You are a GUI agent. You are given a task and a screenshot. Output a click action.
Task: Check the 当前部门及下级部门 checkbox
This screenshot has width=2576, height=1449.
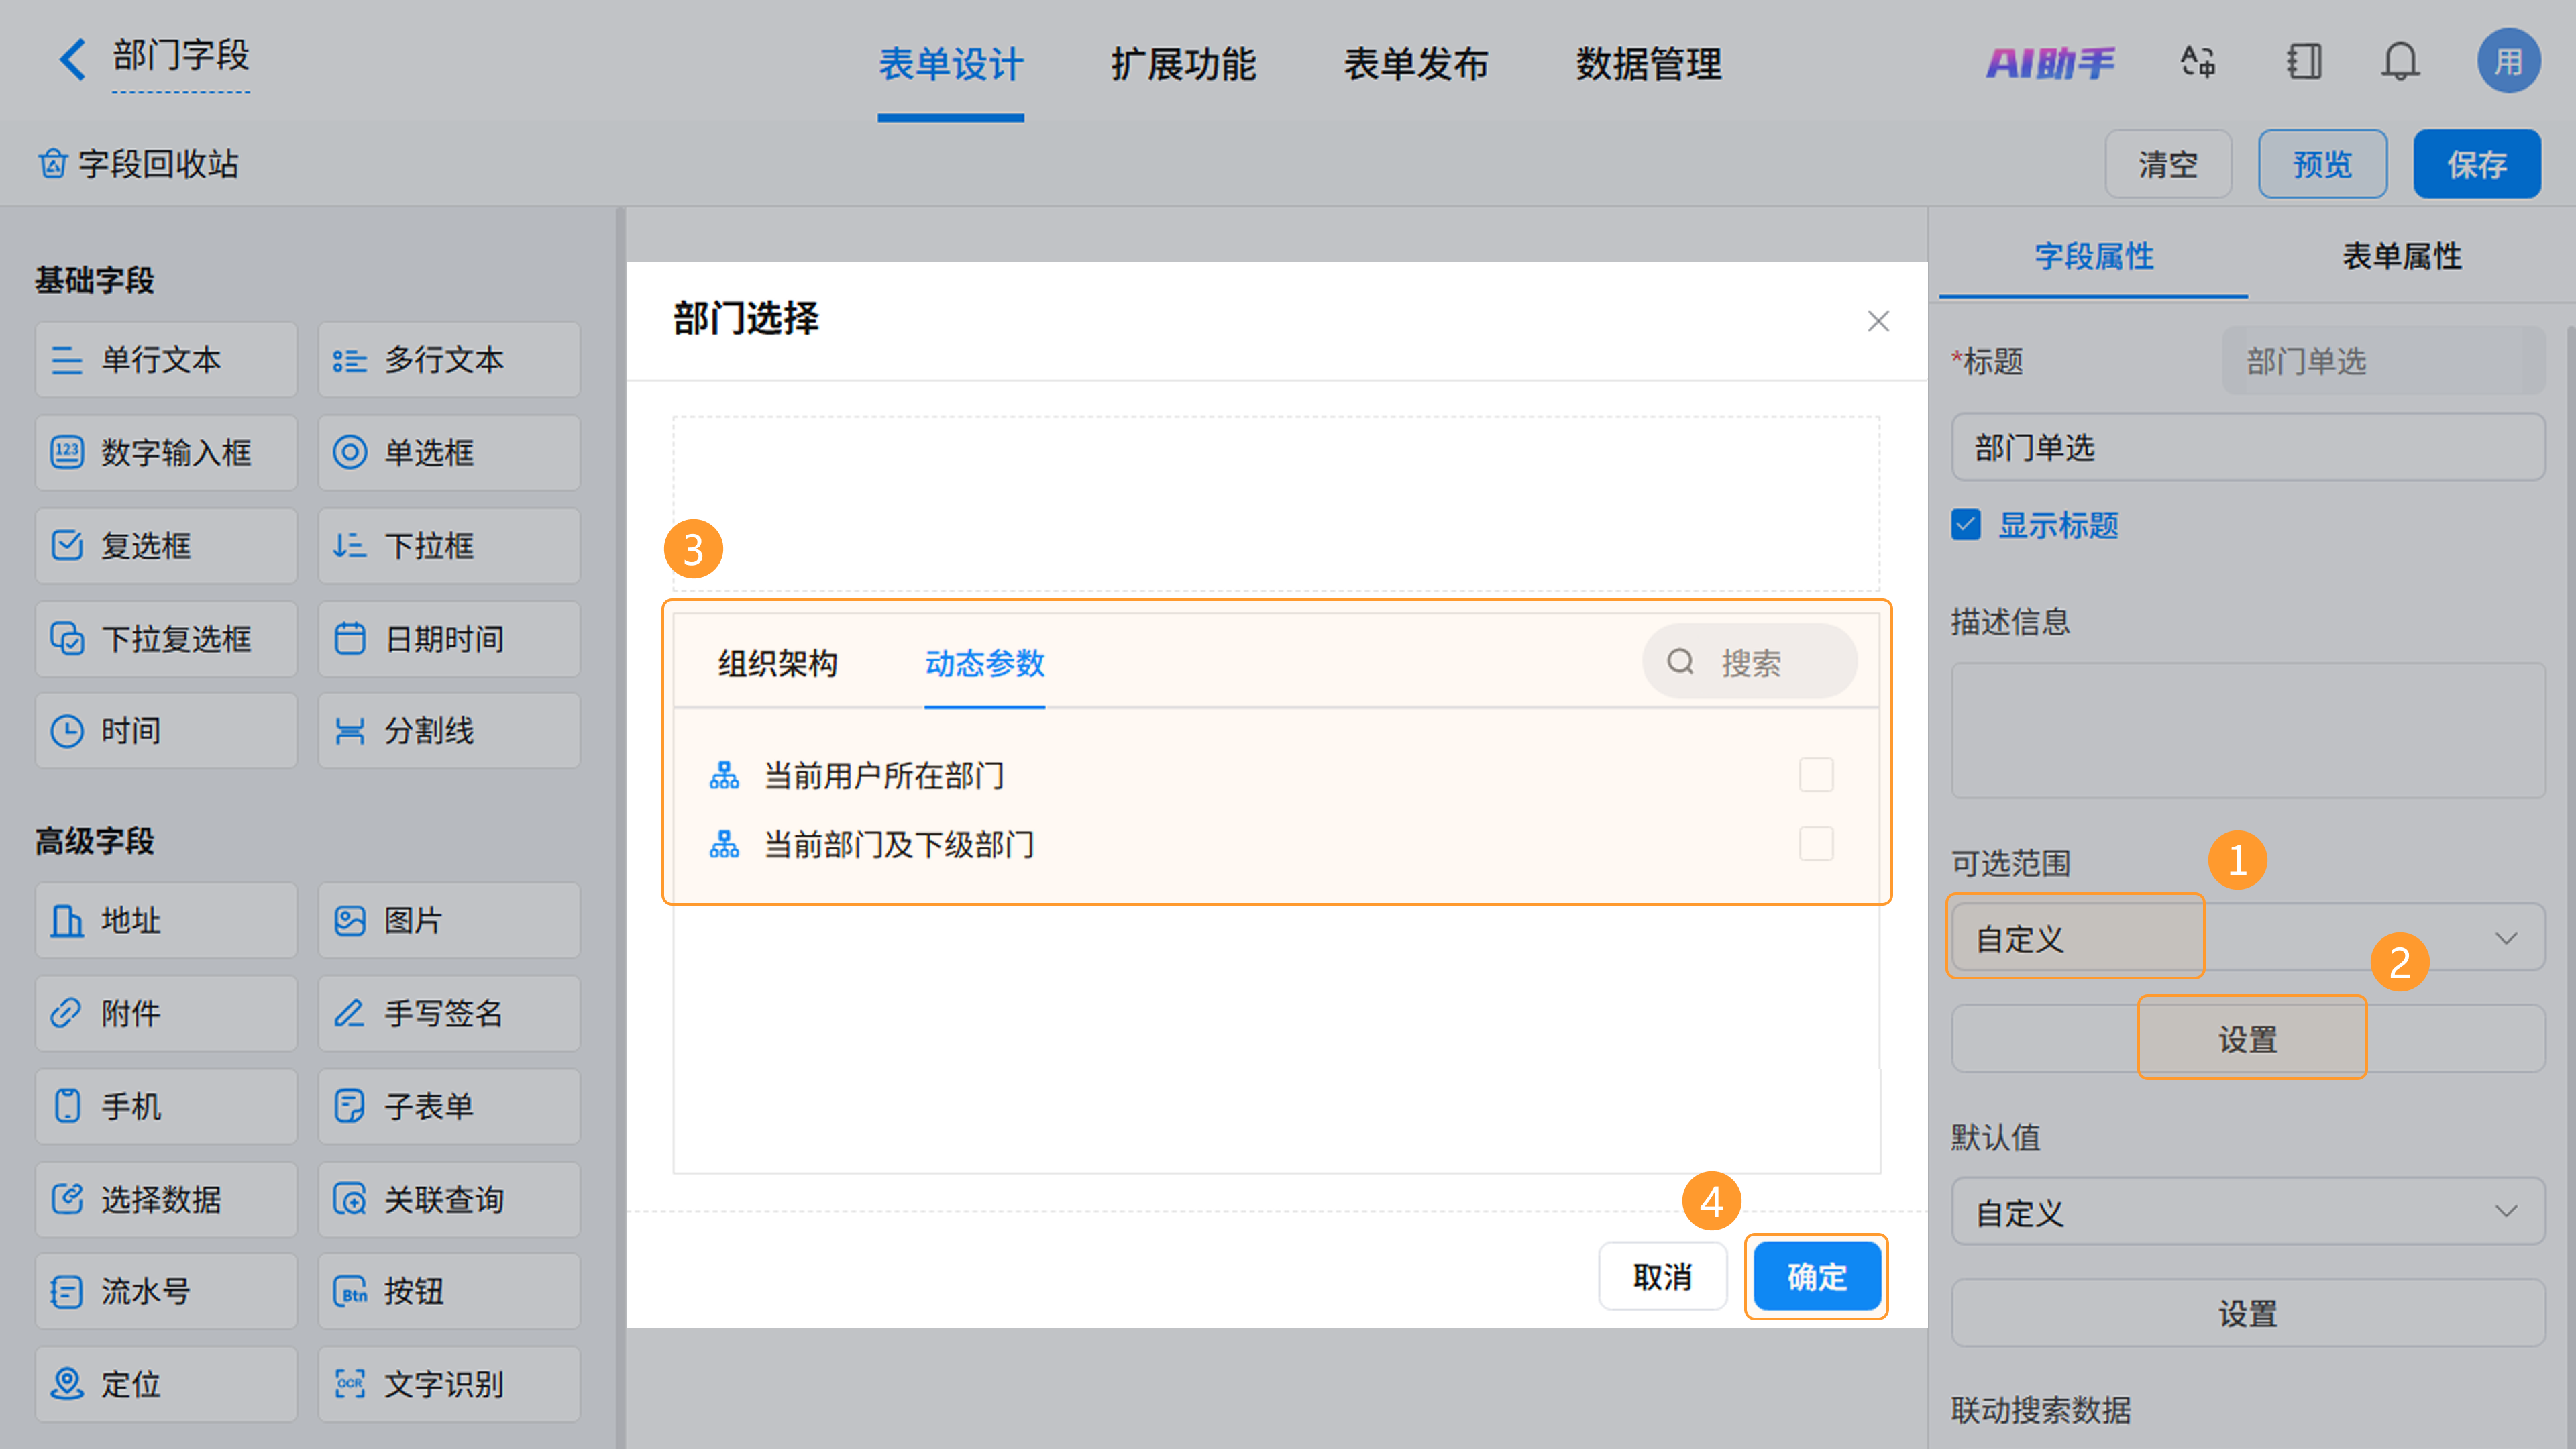coord(1816,844)
